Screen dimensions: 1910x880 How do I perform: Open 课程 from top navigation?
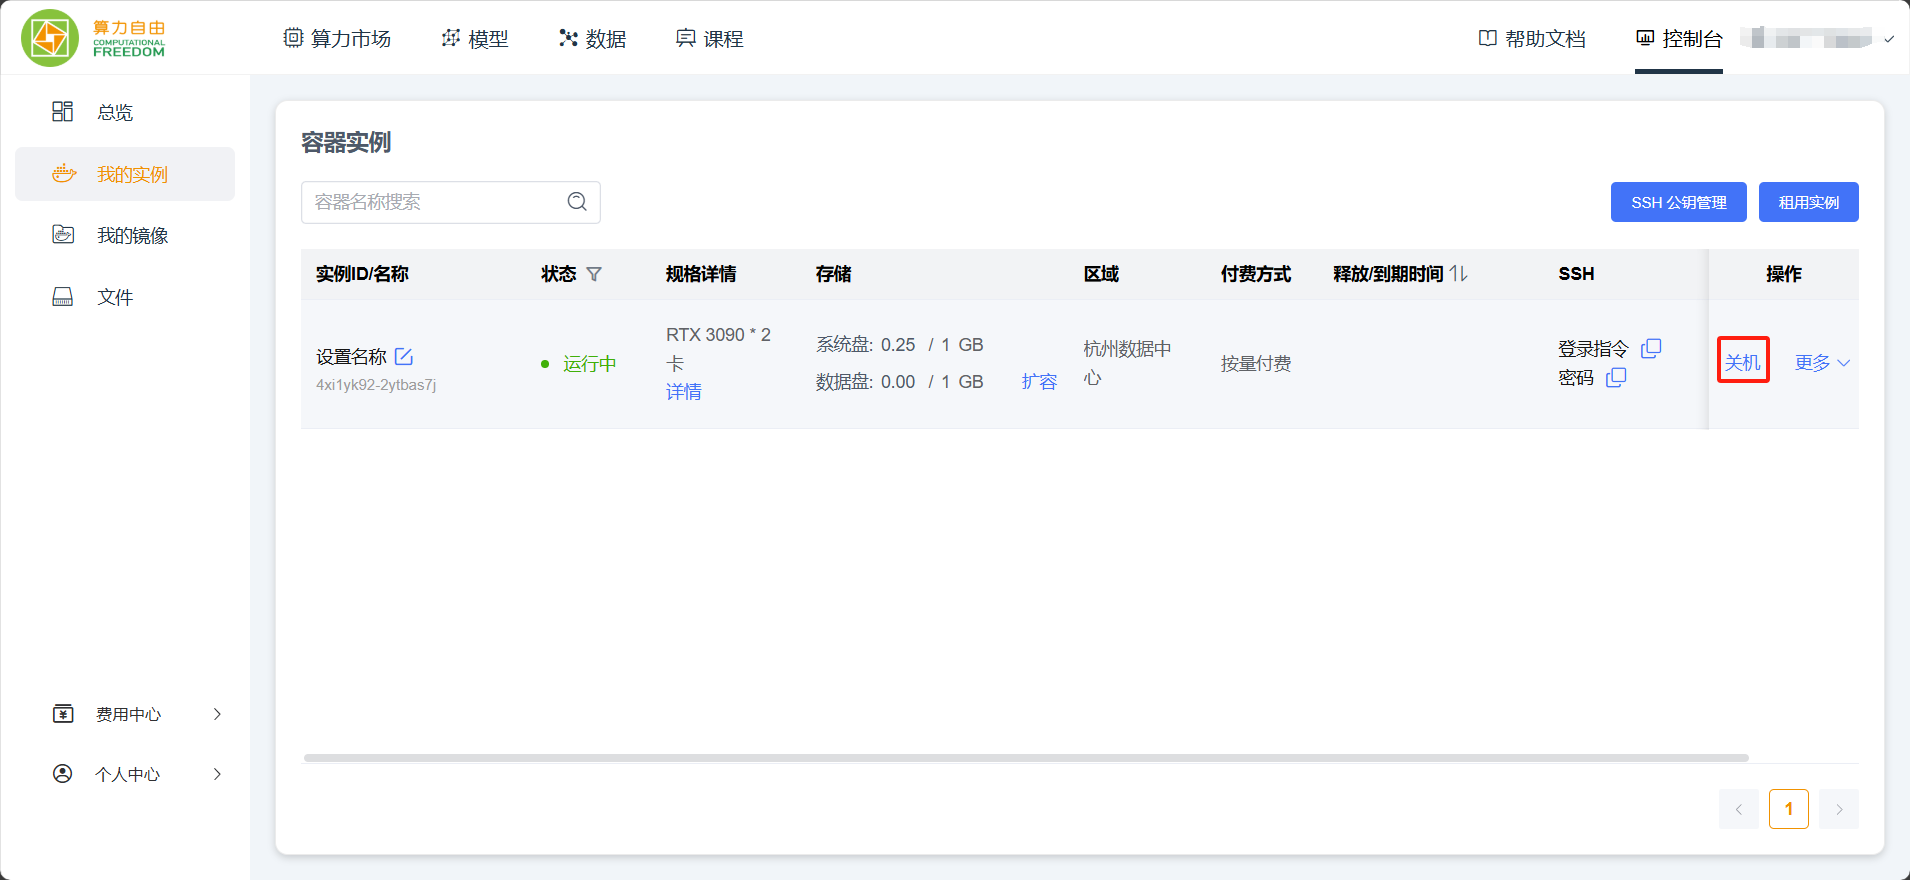point(710,38)
